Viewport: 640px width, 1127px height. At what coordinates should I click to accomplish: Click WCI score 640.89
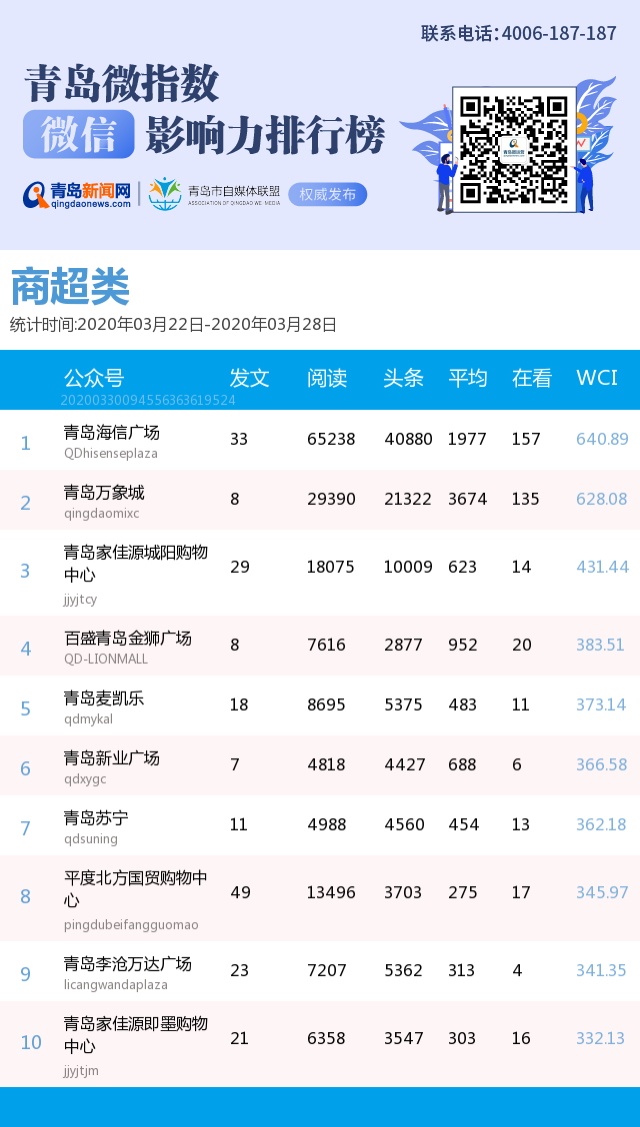point(602,439)
